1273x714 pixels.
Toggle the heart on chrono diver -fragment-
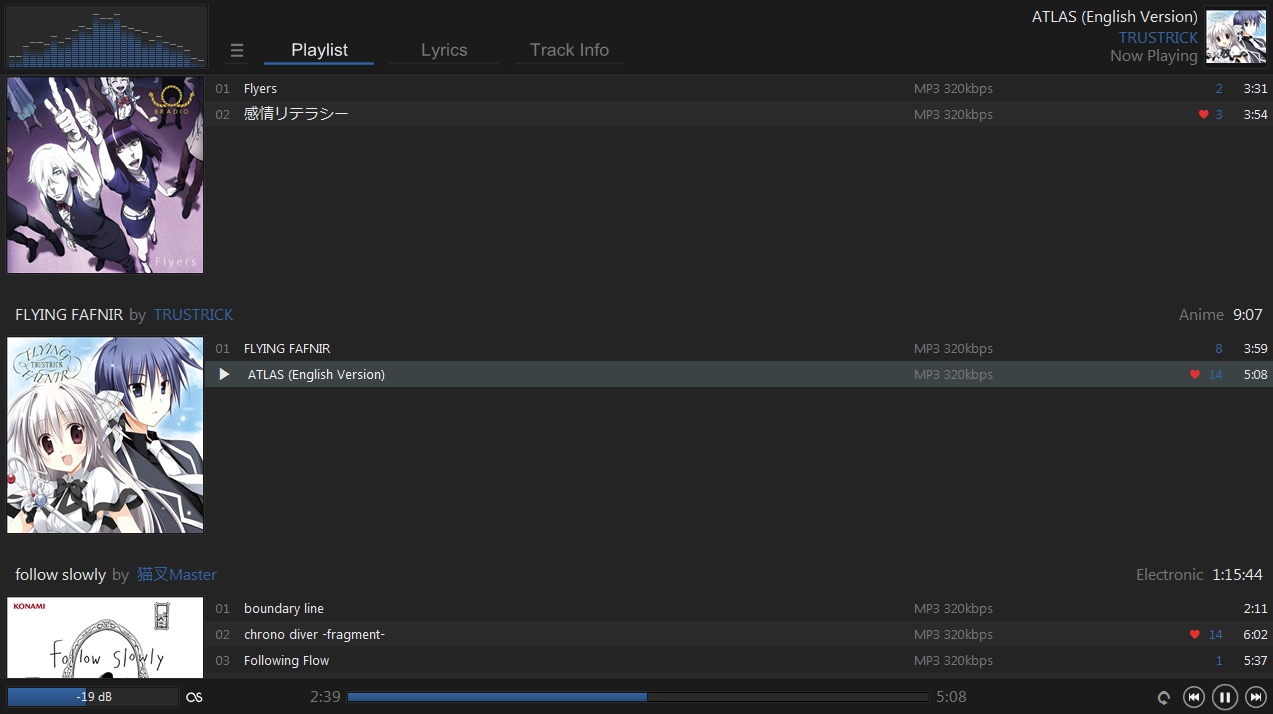coord(1194,635)
